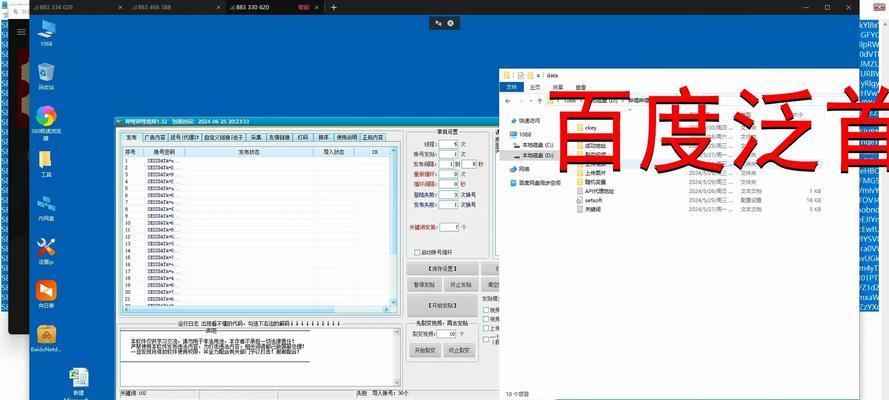Click the properties icon in Explorer quick access toolbar
The image size is (889, 400).
[520, 75]
